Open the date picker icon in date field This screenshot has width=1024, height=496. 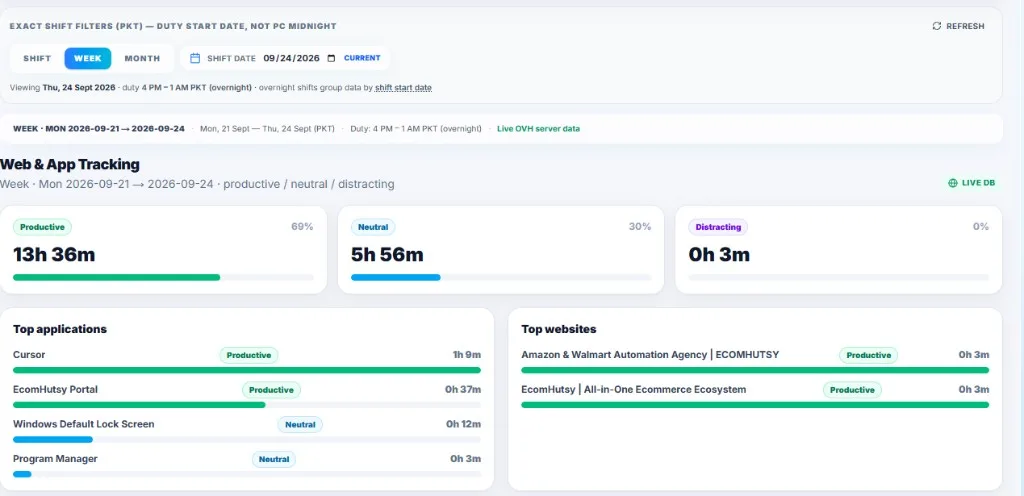point(331,58)
